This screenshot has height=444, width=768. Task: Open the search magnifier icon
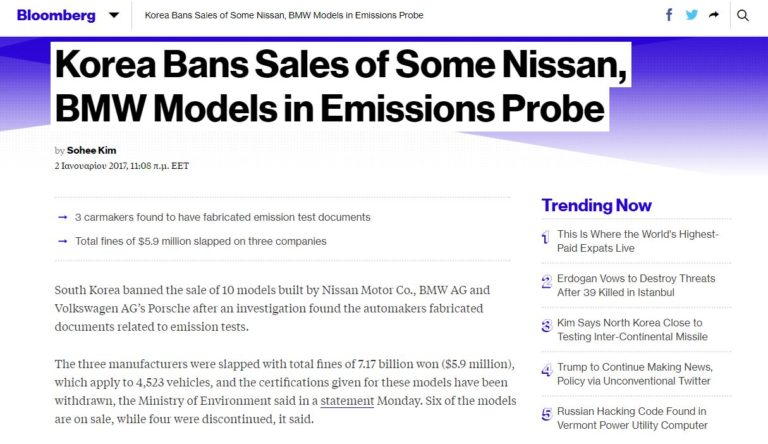tap(743, 15)
